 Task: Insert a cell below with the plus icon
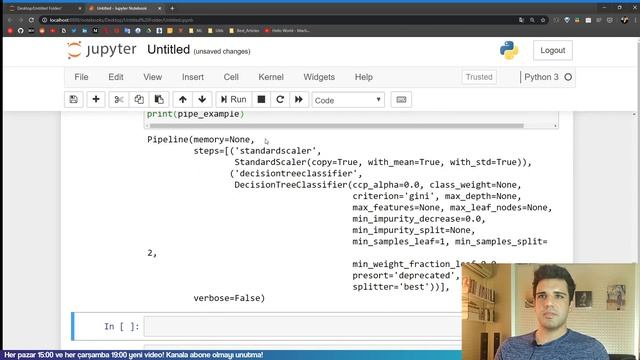96,100
